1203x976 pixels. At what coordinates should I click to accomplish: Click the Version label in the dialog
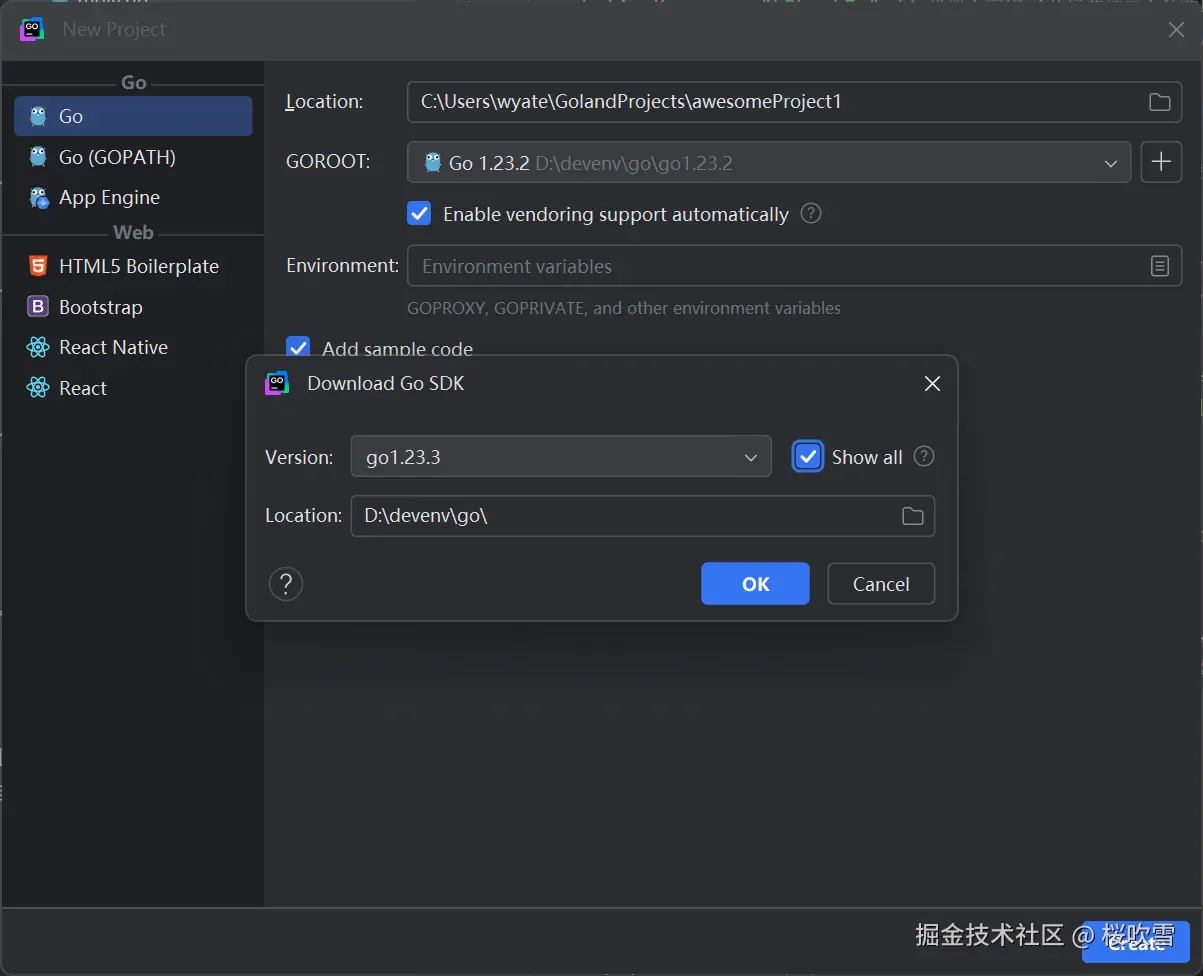click(299, 457)
